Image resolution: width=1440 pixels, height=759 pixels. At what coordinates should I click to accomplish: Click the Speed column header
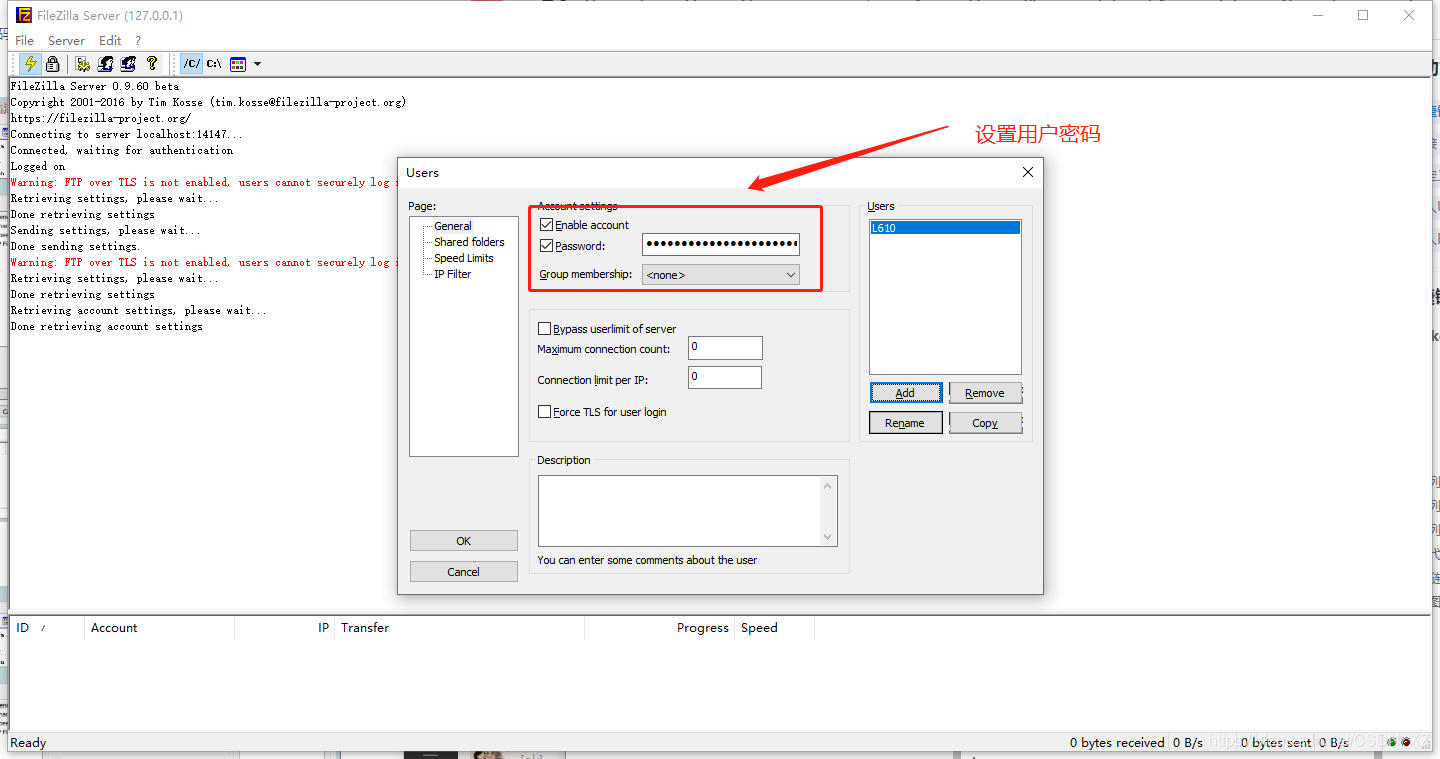tap(774, 628)
